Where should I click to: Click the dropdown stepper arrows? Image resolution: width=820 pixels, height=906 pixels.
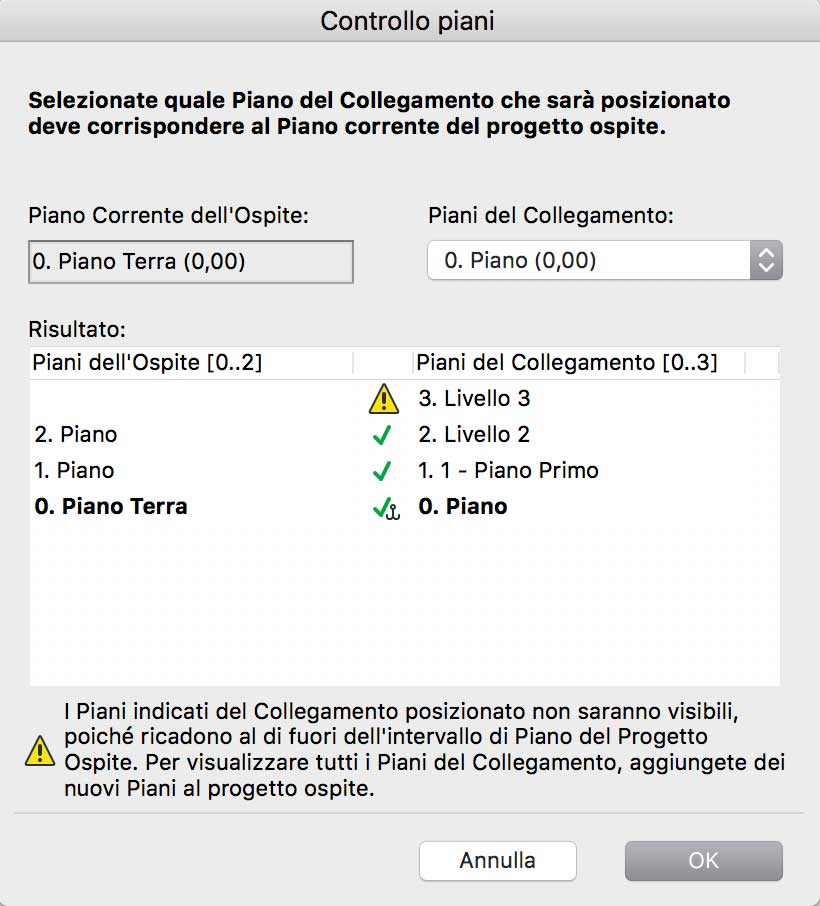click(x=766, y=261)
